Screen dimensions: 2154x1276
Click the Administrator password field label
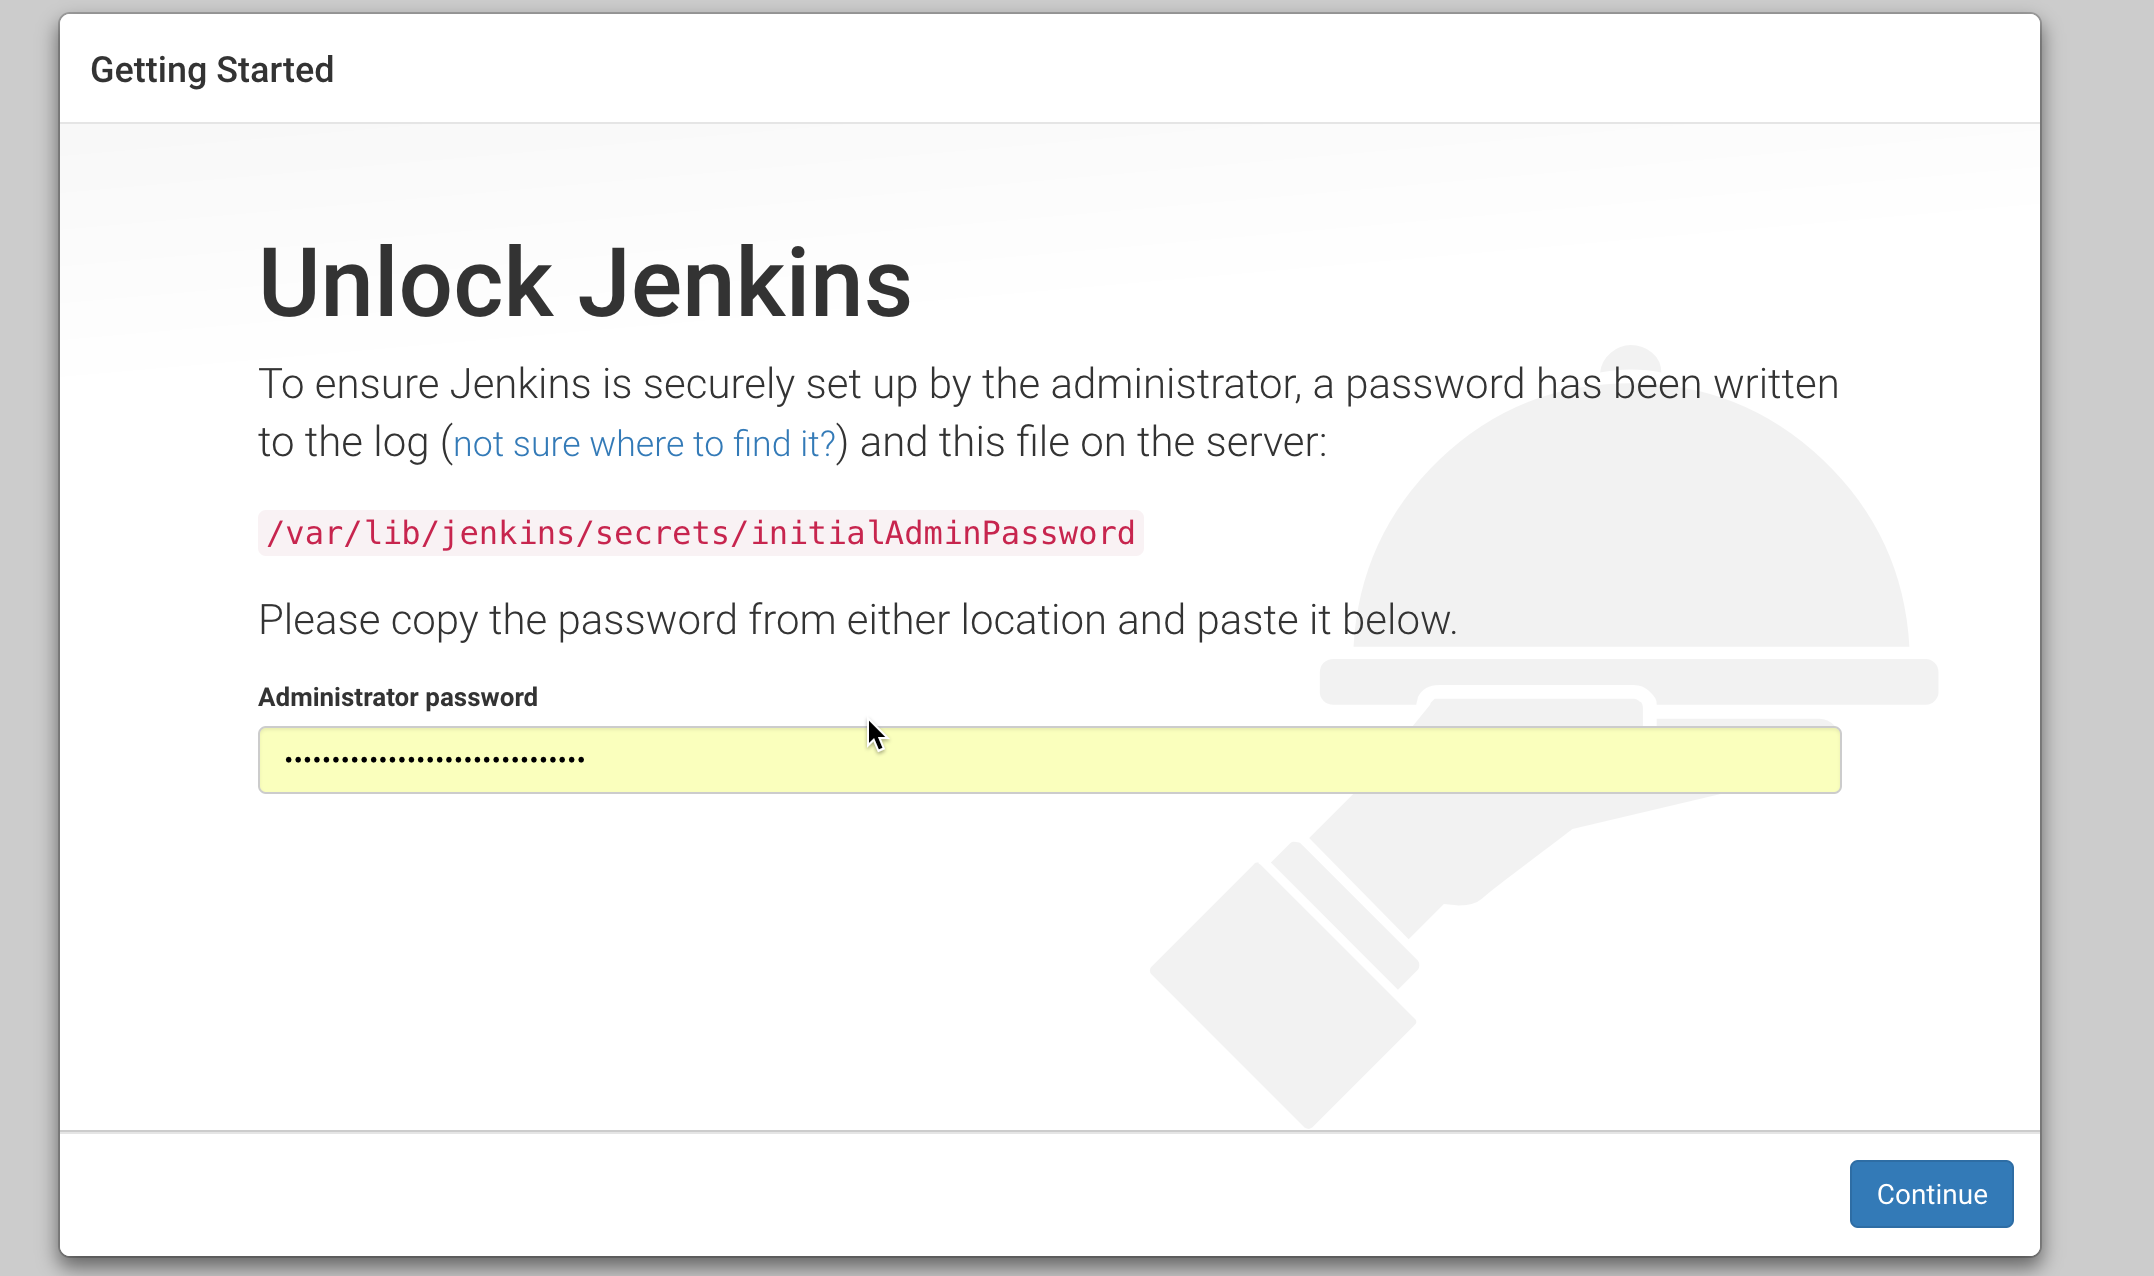click(x=397, y=697)
